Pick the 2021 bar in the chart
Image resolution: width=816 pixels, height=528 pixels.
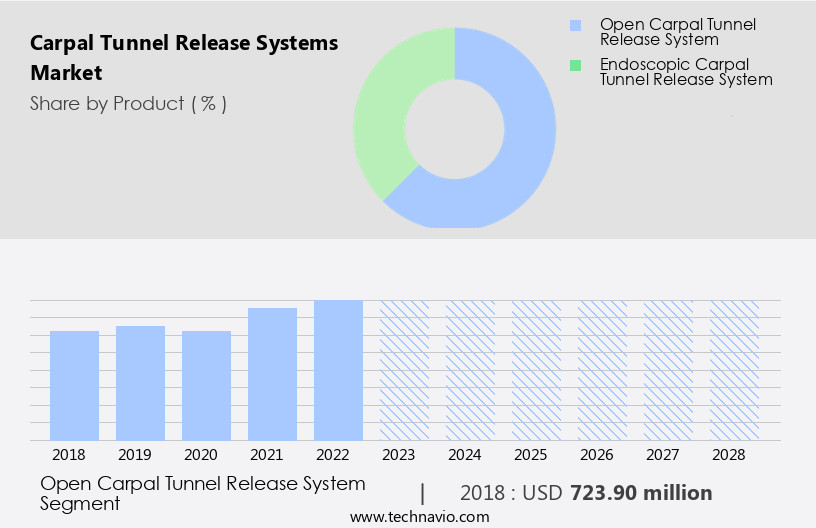(273, 374)
